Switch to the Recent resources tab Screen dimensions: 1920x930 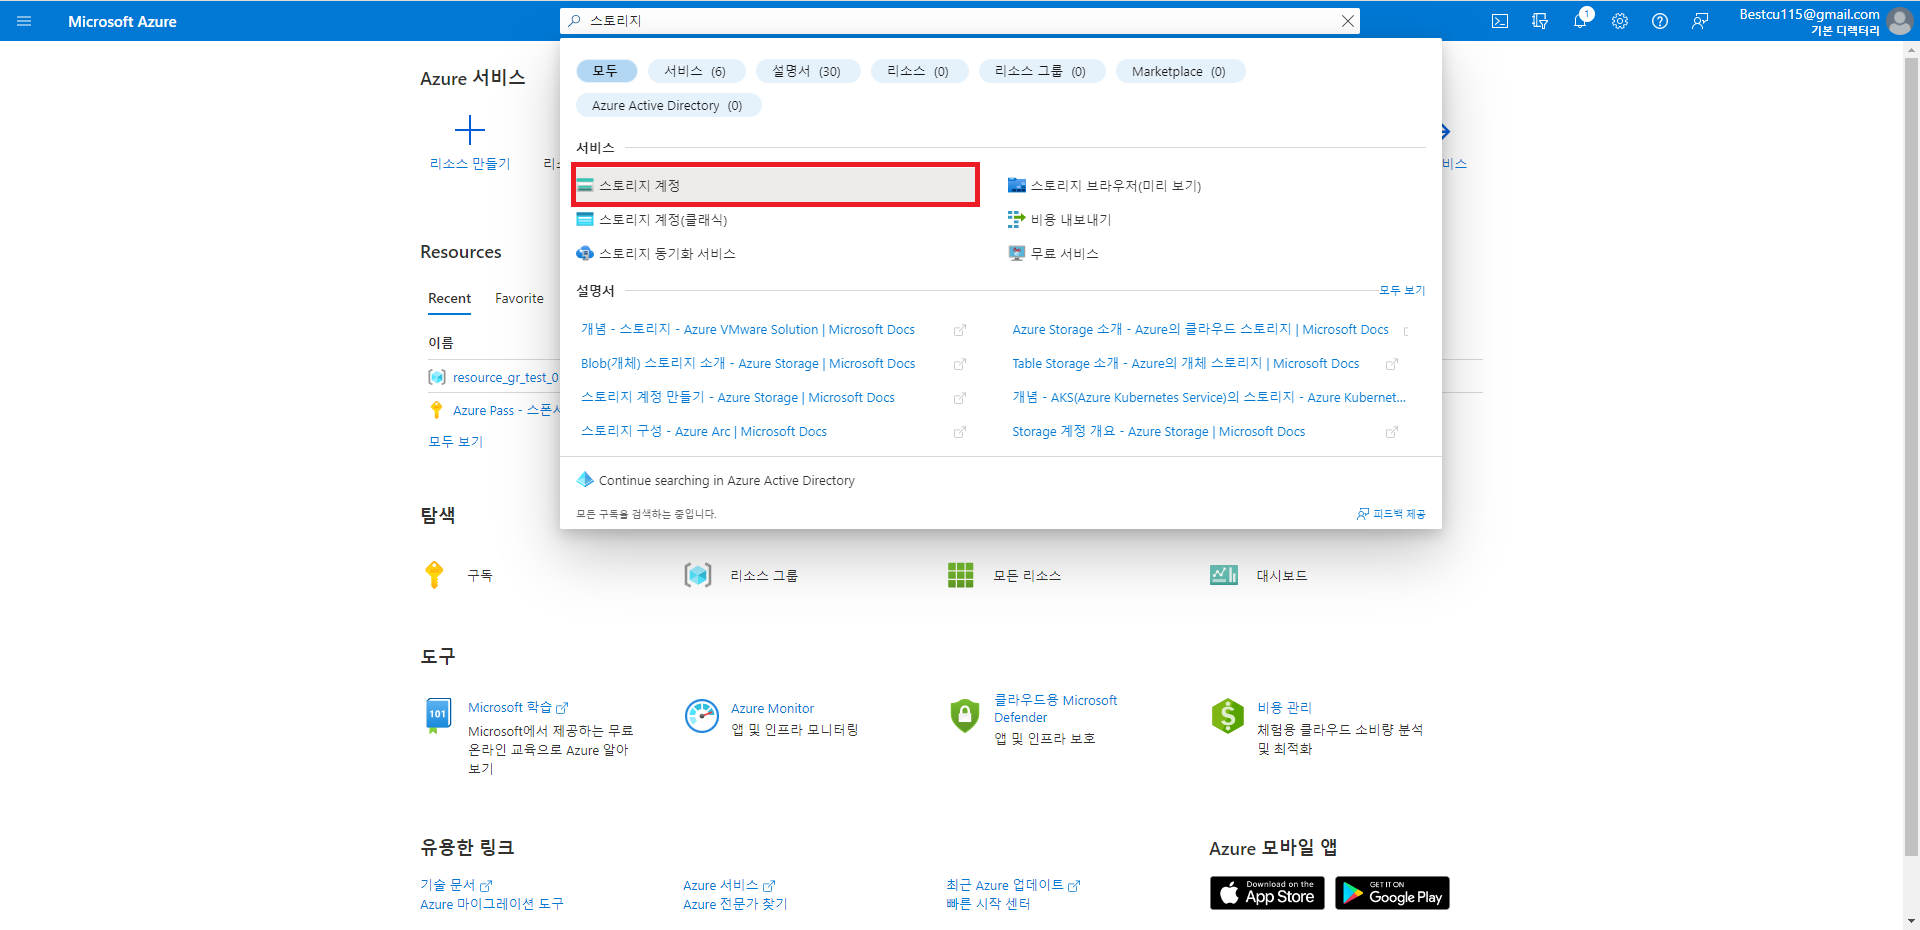(x=449, y=298)
